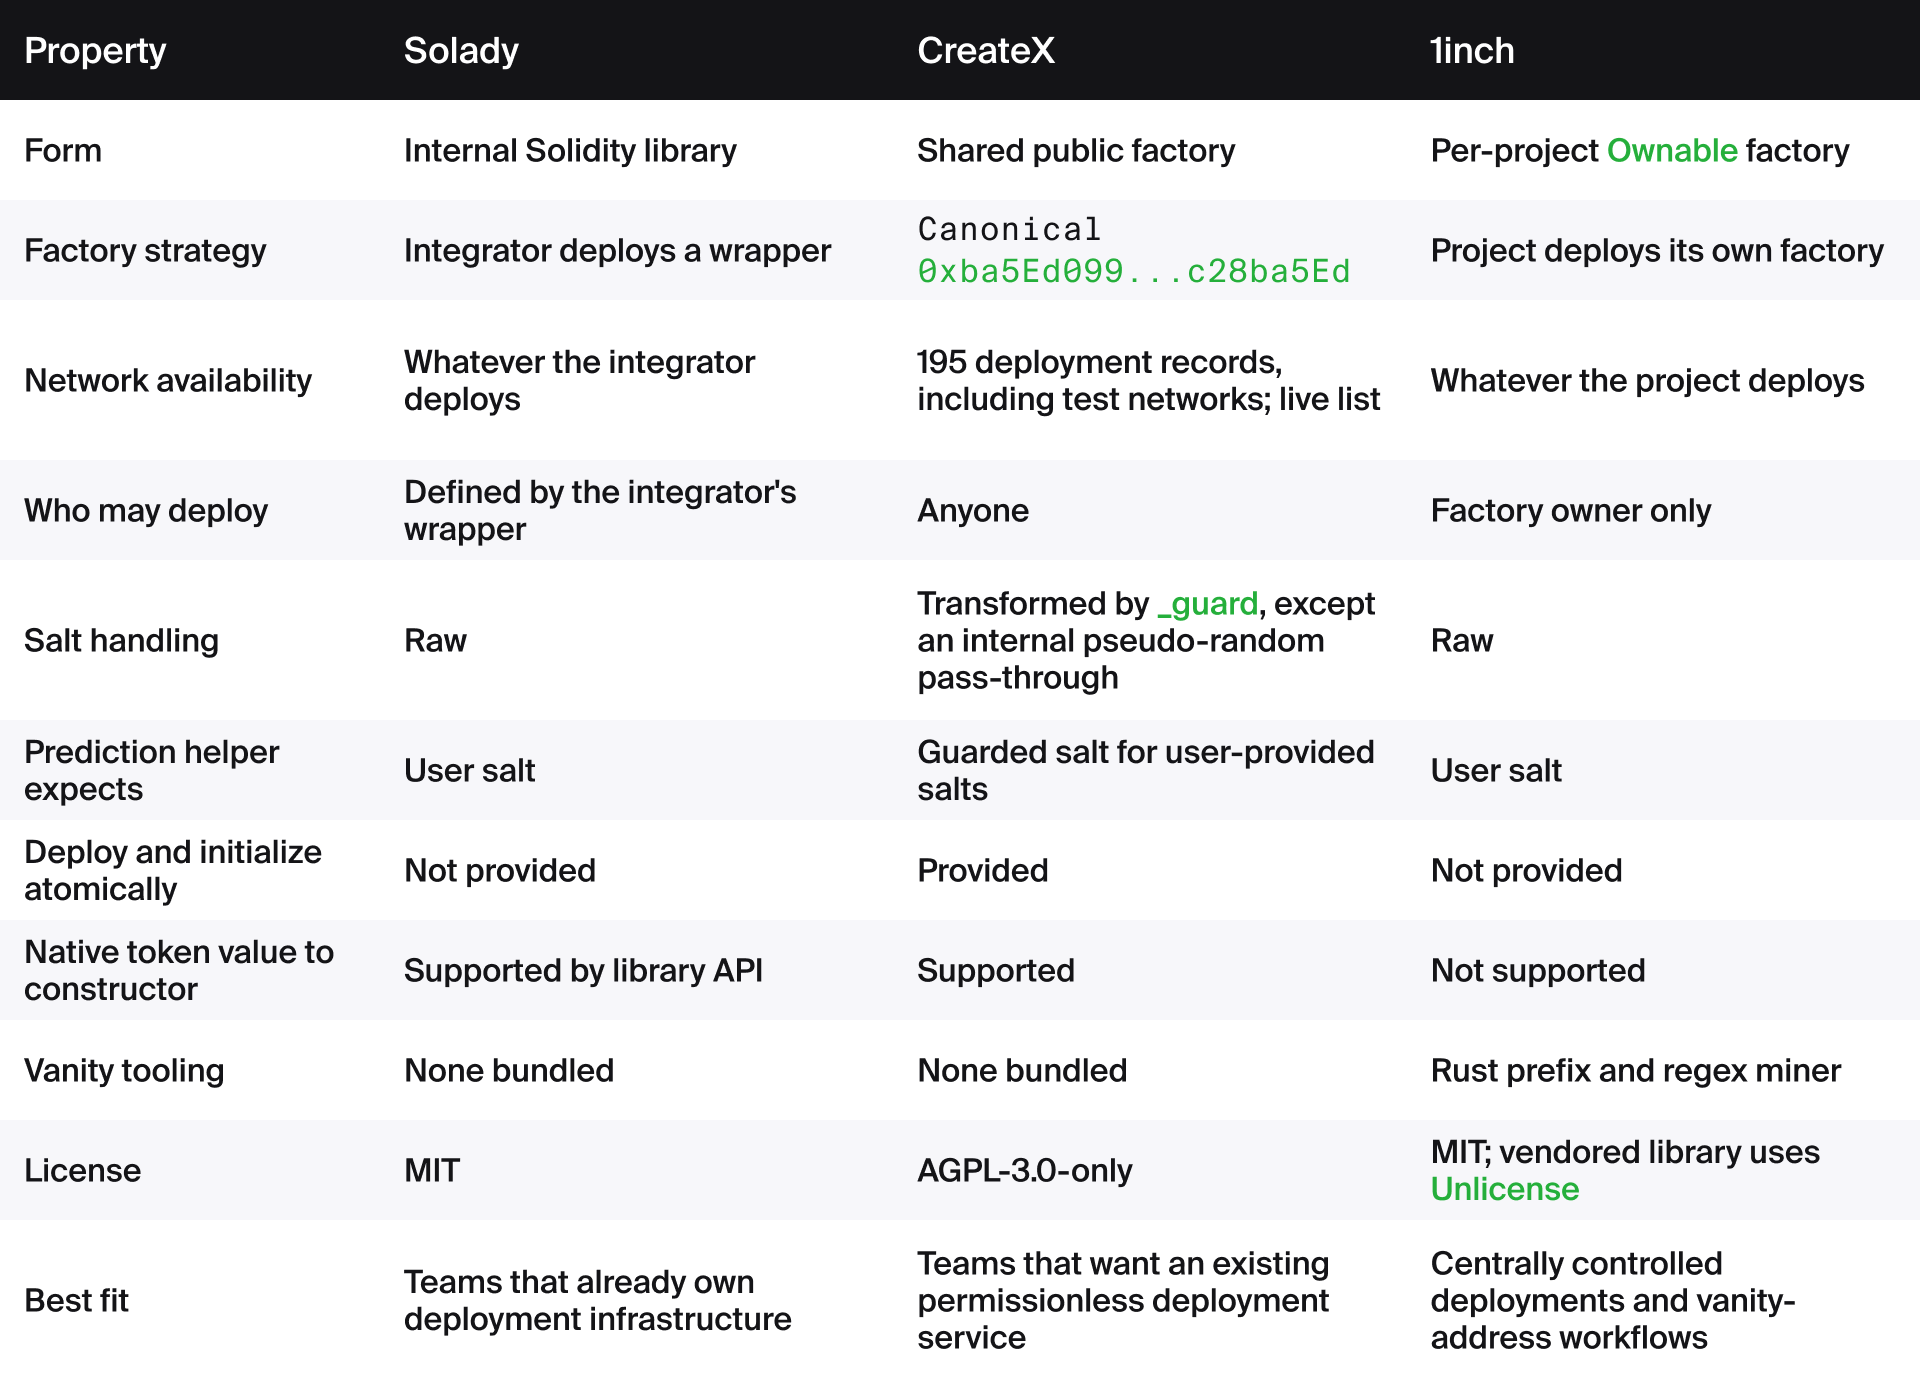The width and height of the screenshot is (1920, 1380).
Task: Select the Factory owner only cell
Action: 1571,510
